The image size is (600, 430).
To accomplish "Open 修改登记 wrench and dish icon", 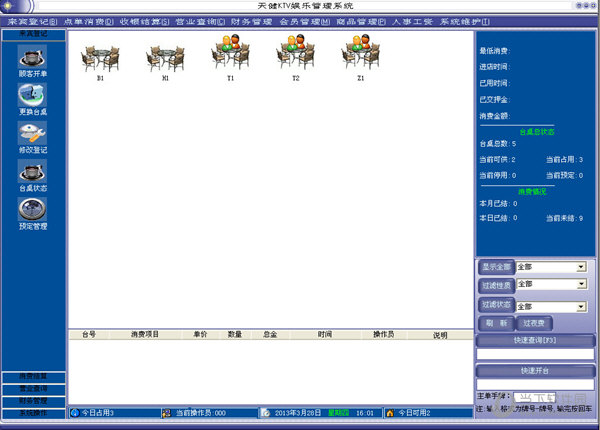I will (33, 133).
